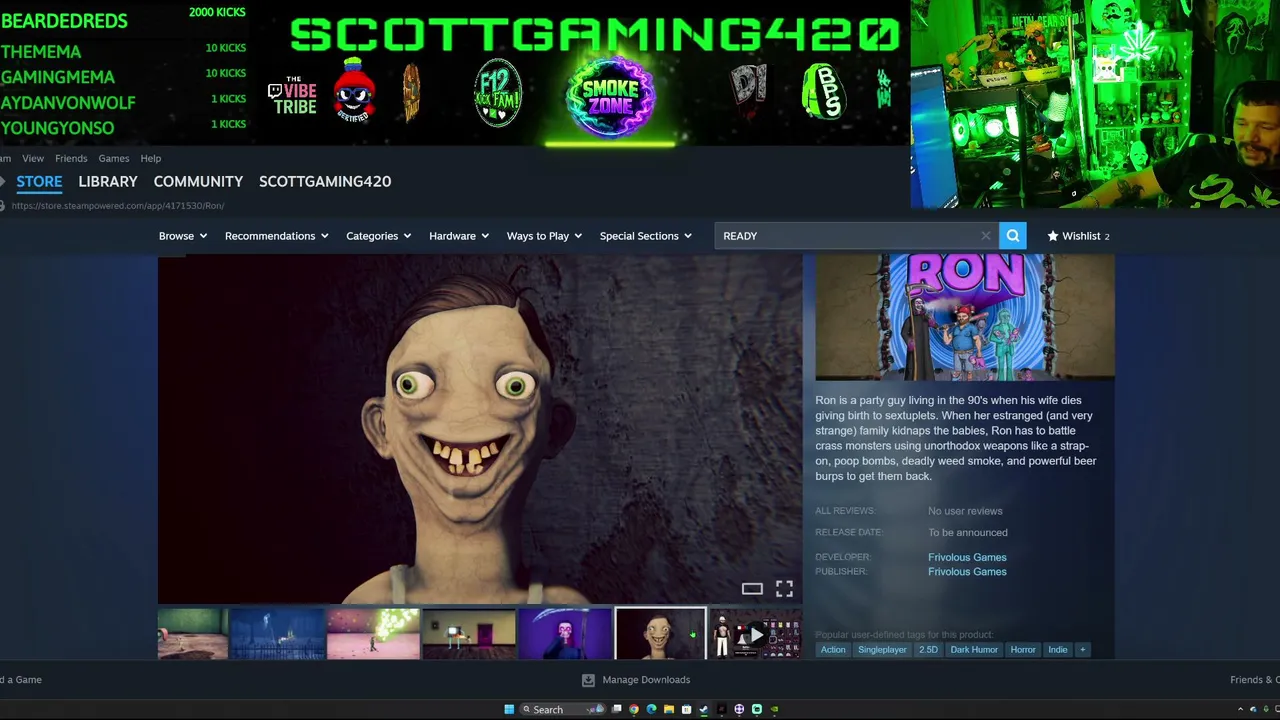
Task: Open the Games menu
Action: pyautogui.click(x=114, y=158)
